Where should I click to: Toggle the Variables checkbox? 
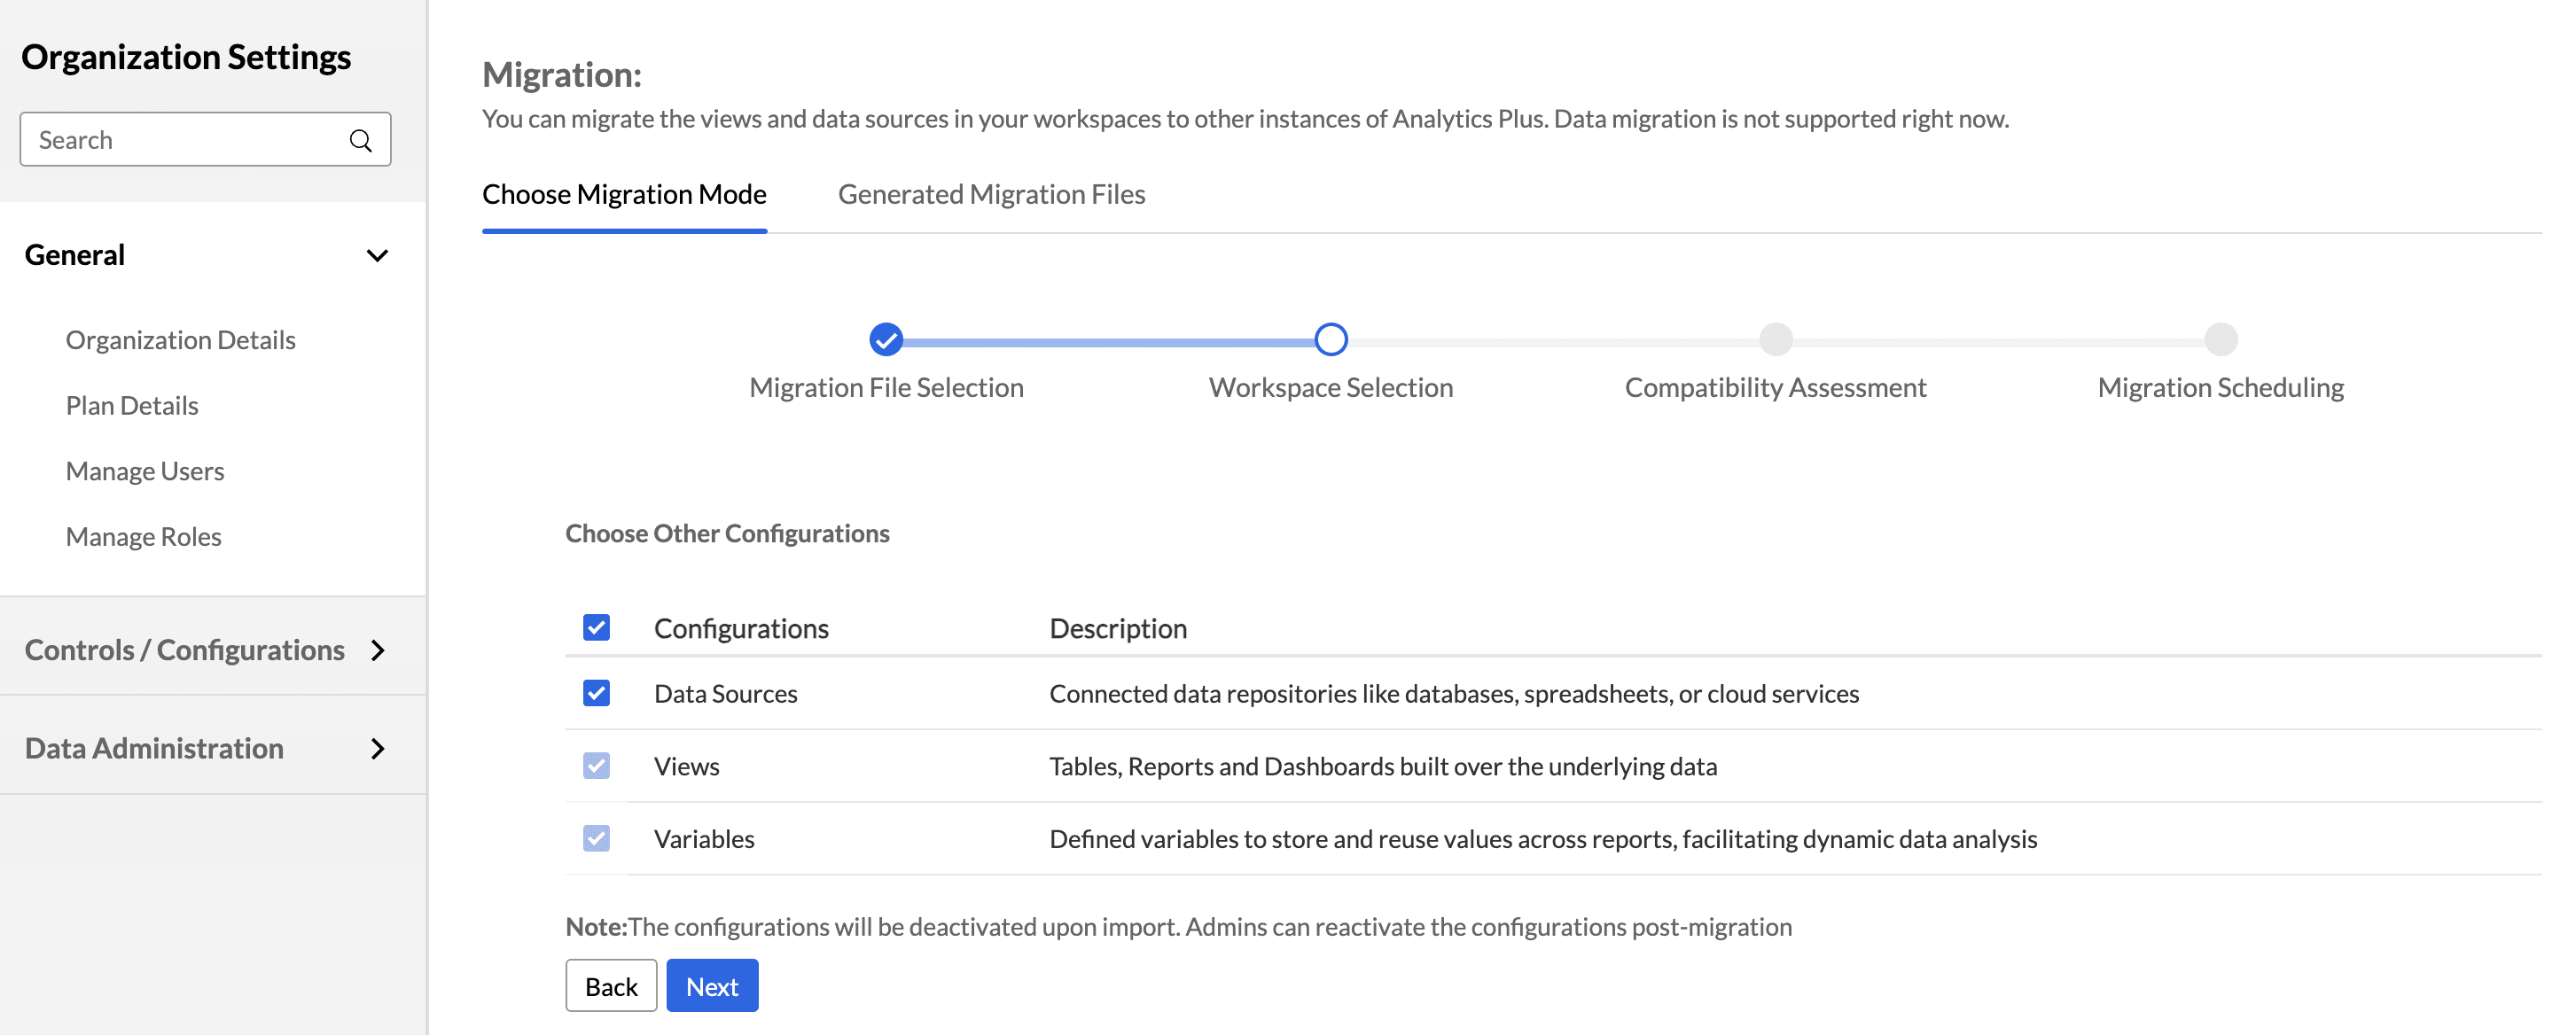[596, 838]
